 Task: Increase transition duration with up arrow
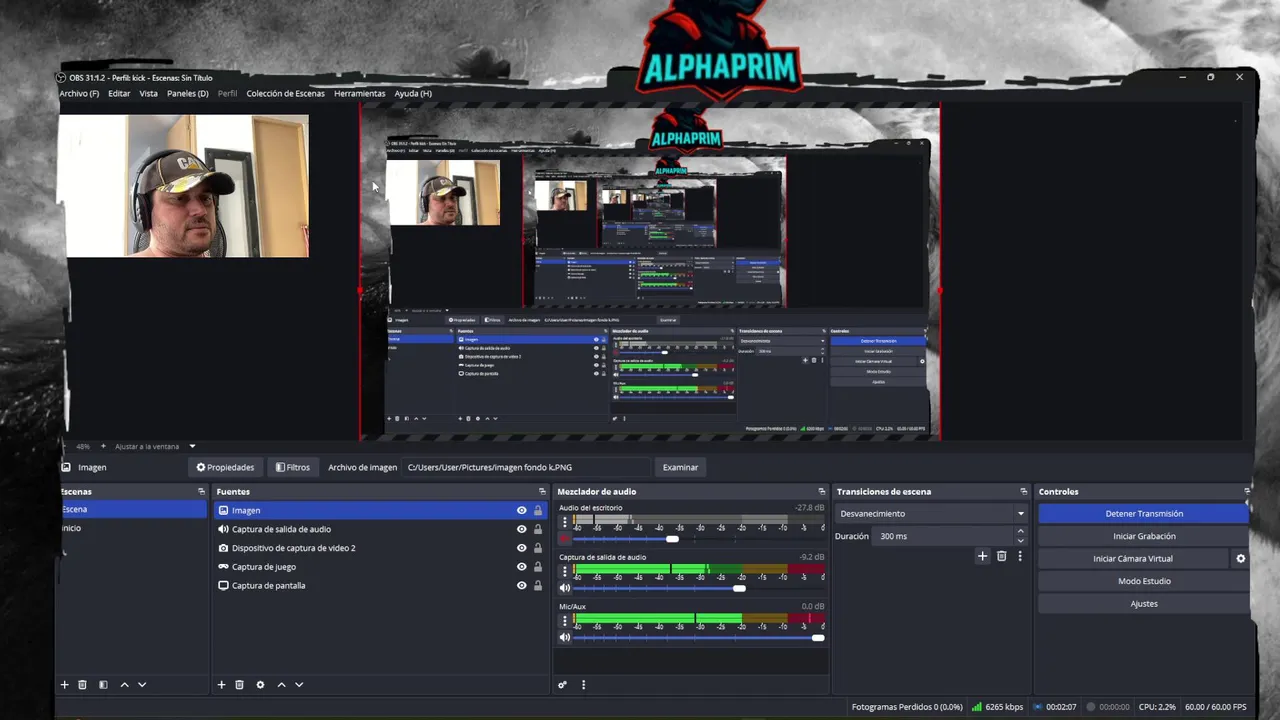[1020, 532]
